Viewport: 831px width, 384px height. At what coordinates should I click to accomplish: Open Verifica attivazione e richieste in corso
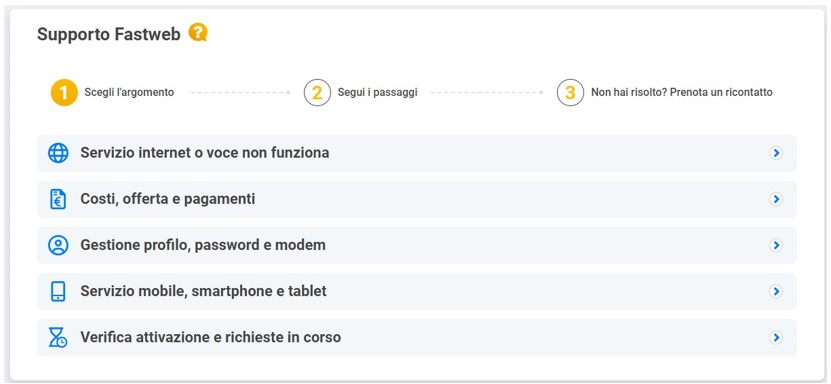tap(417, 337)
